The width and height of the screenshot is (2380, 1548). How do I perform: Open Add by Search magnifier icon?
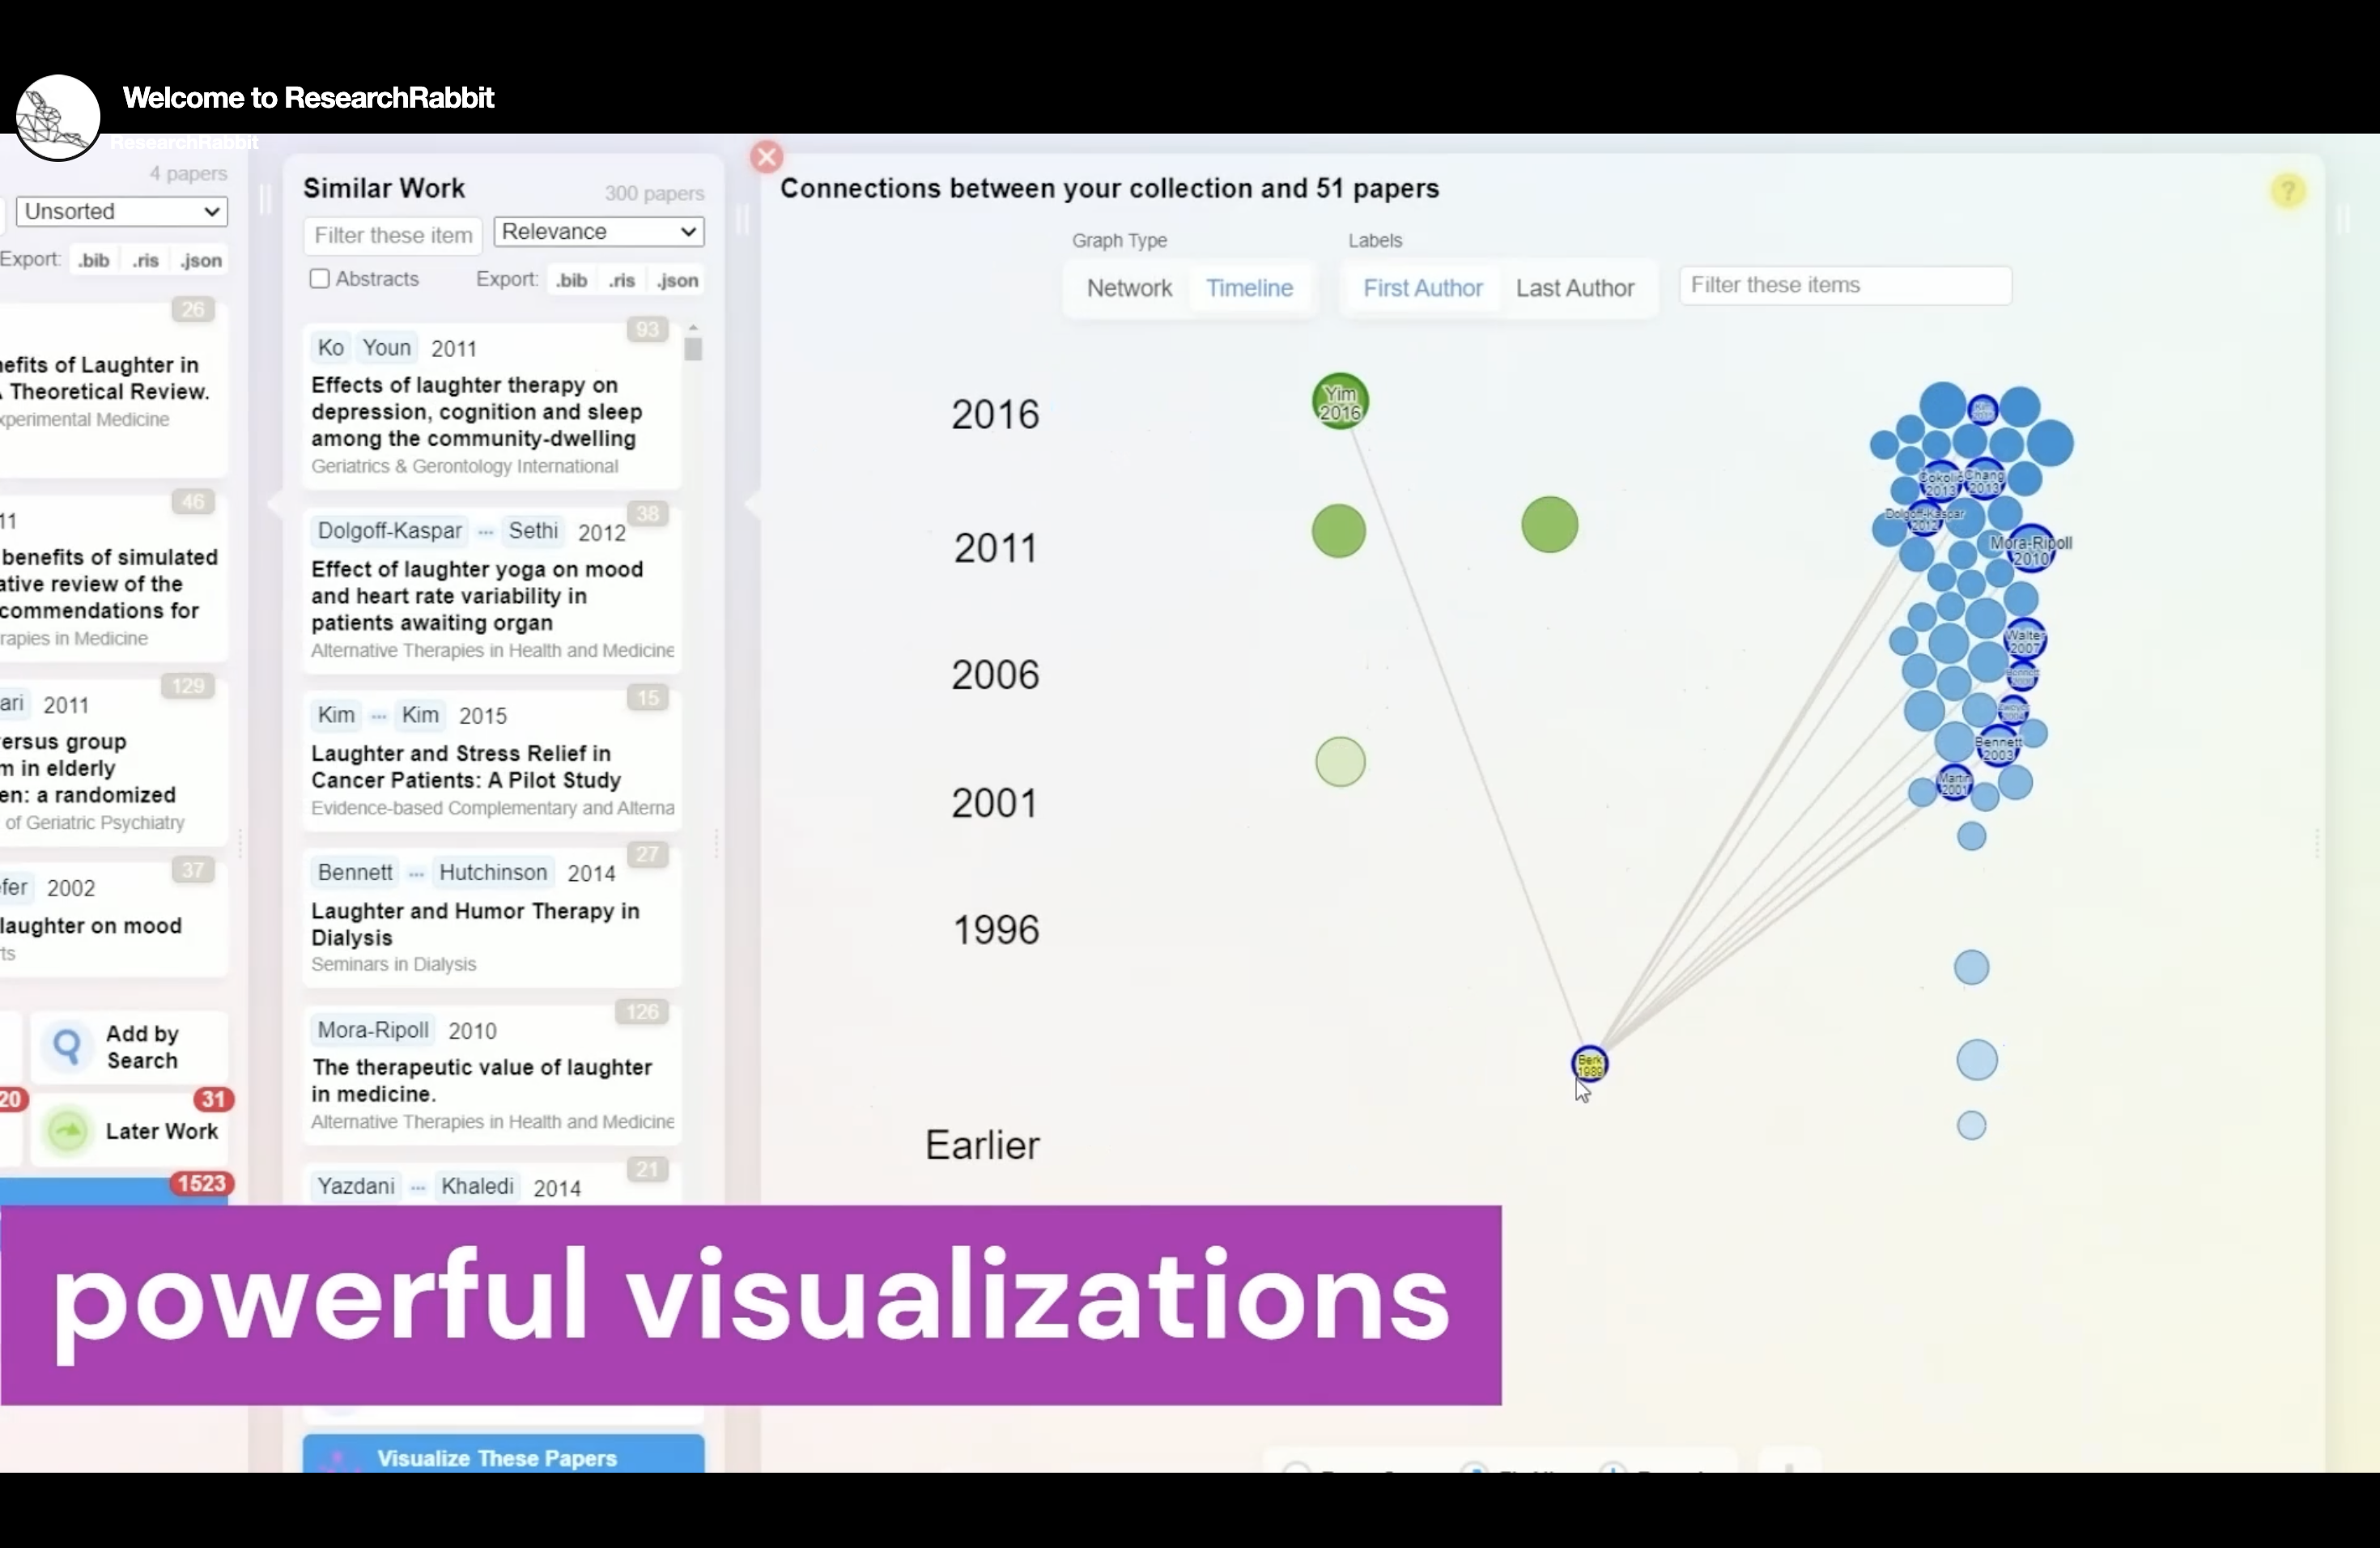pos(67,1046)
